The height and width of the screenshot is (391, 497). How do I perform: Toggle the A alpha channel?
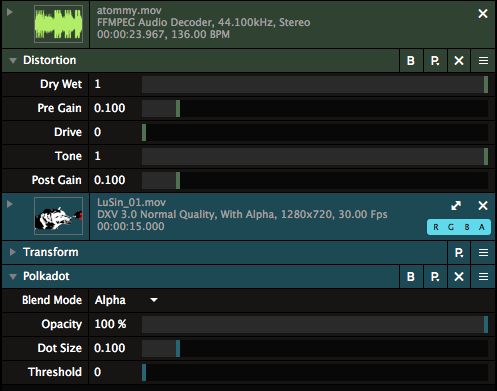pyautogui.click(x=482, y=227)
